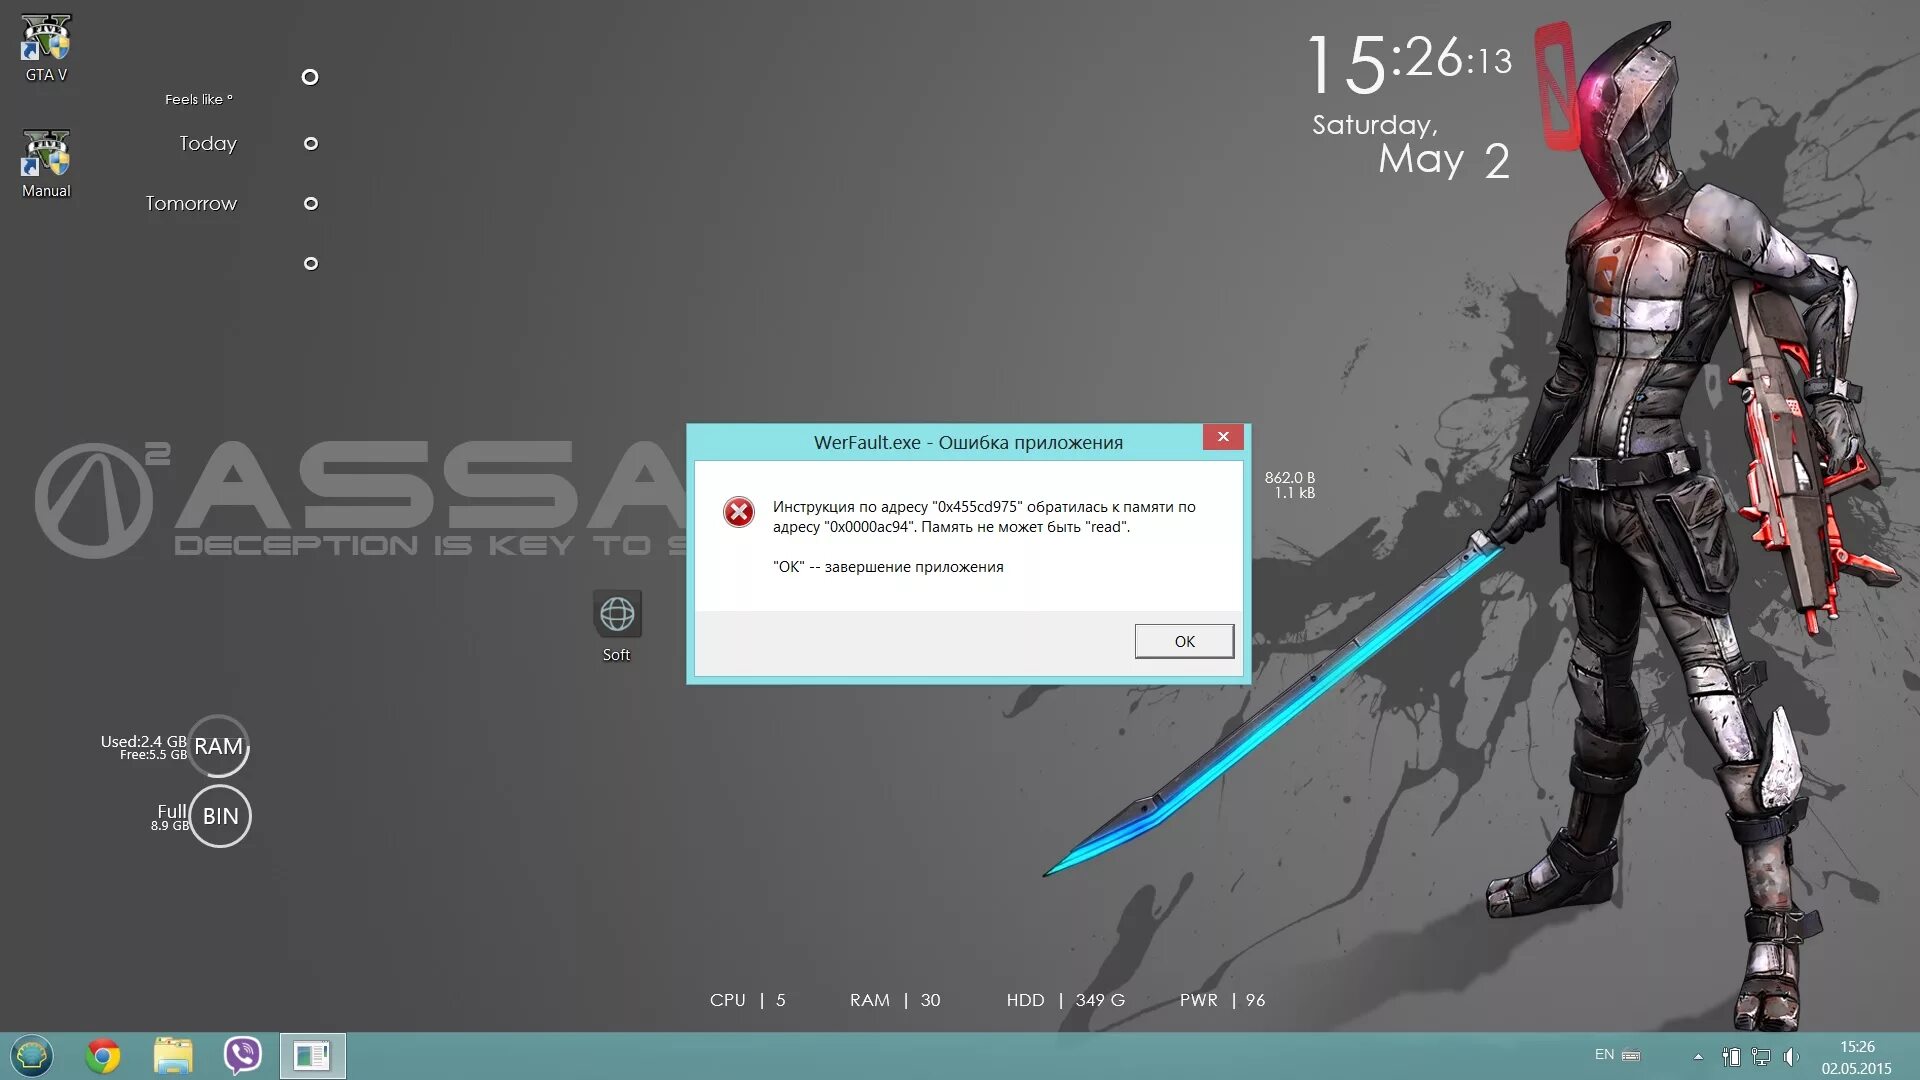
Task: Click the Saturday, May 2 date widget
Action: (x=1410, y=146)
